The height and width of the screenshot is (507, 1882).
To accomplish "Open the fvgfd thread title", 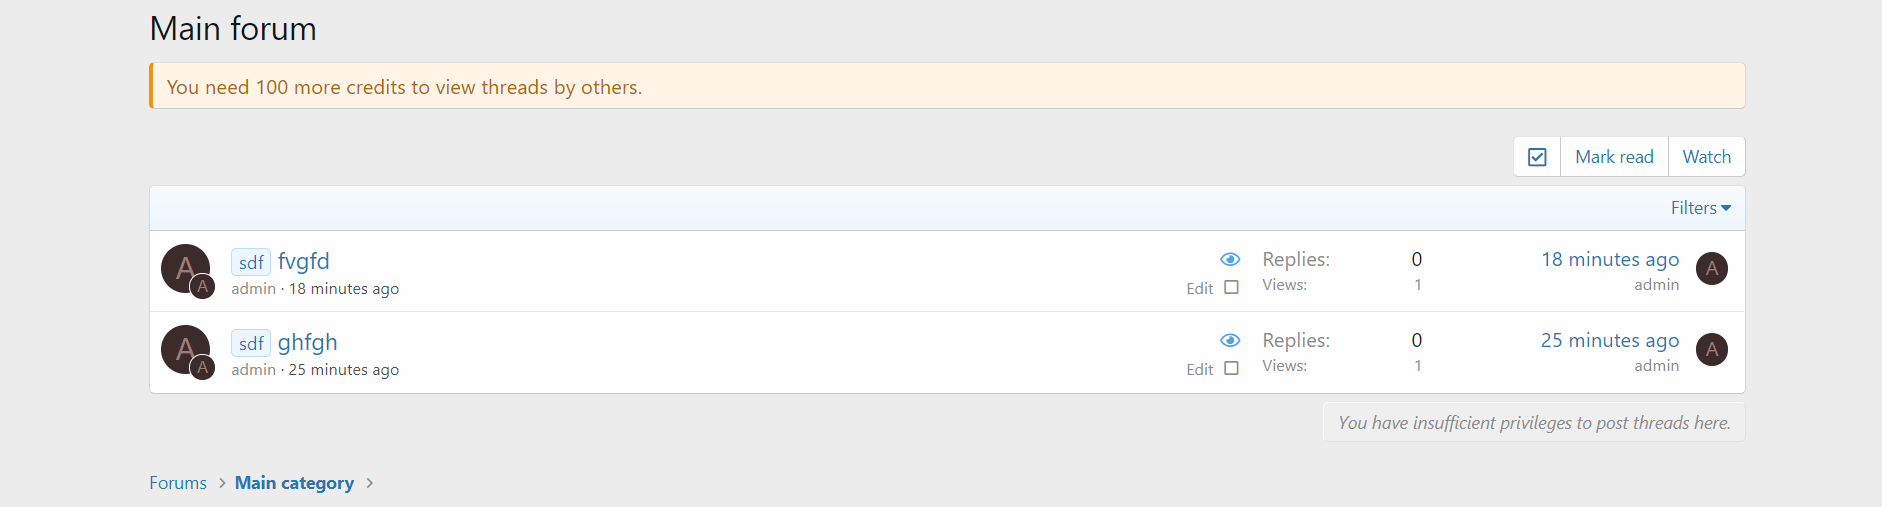I will [304, 261].
